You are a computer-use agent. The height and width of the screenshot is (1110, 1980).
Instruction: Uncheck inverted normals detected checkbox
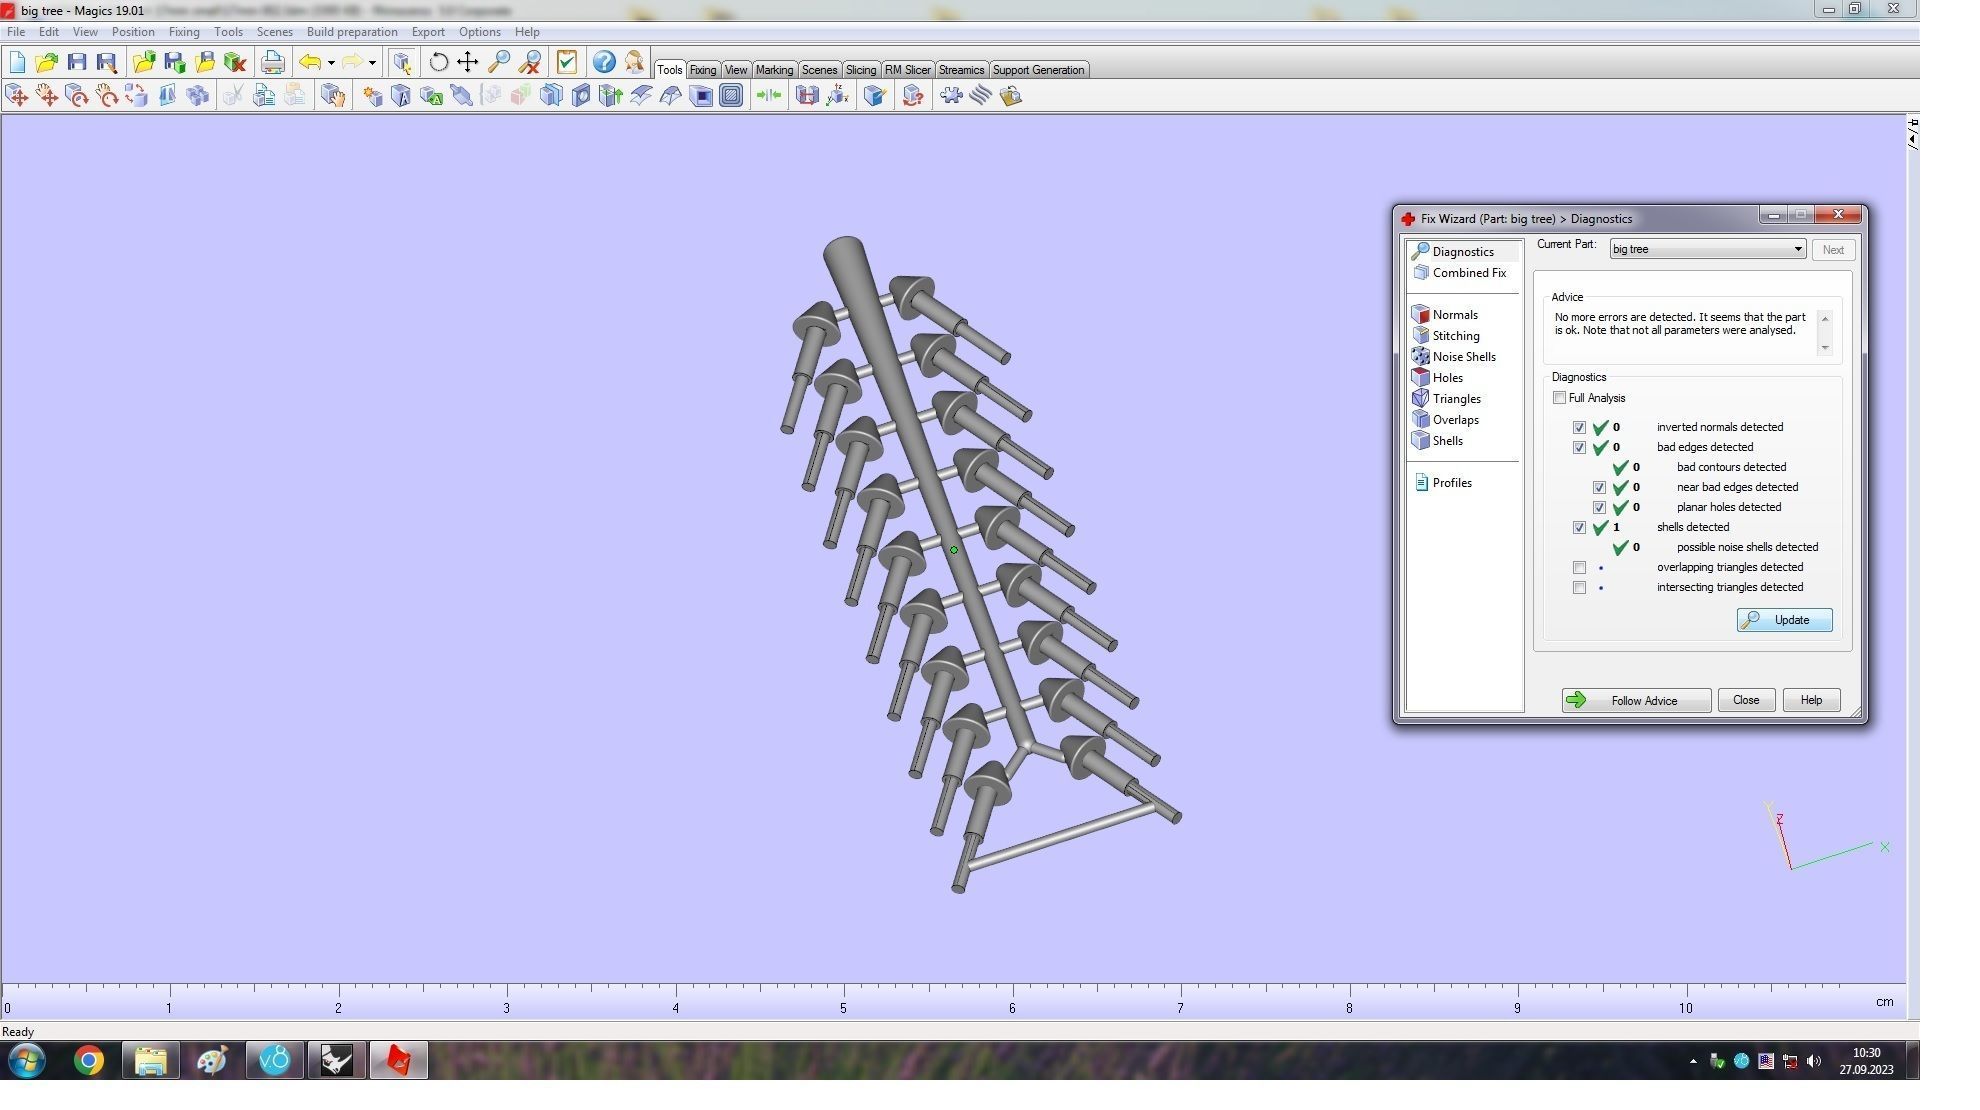click(1579, 427)
